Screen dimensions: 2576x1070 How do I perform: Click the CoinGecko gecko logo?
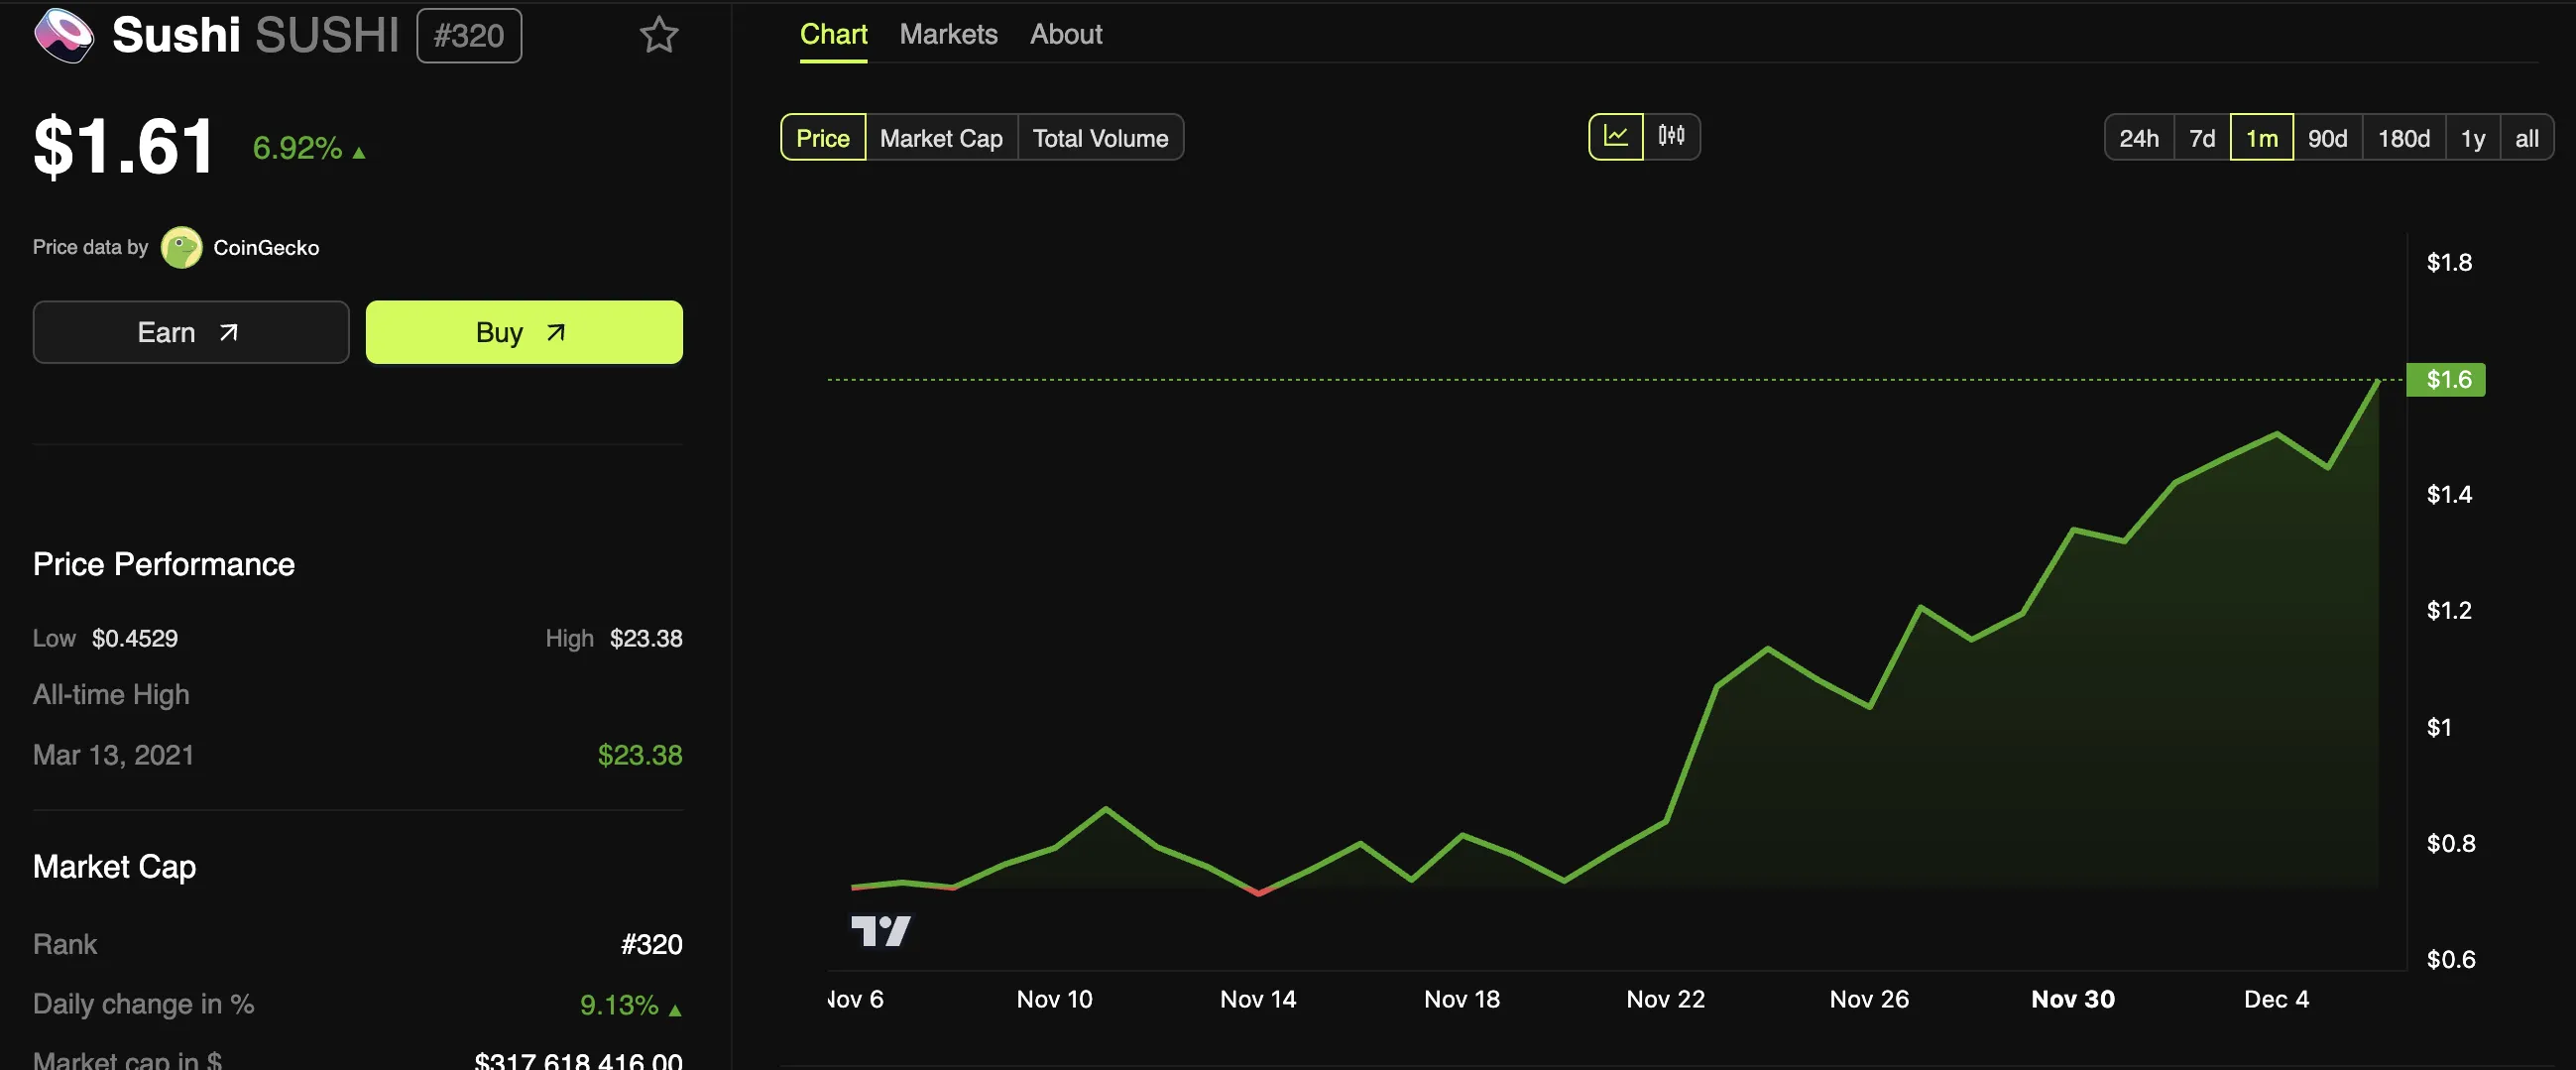[181, 248]
